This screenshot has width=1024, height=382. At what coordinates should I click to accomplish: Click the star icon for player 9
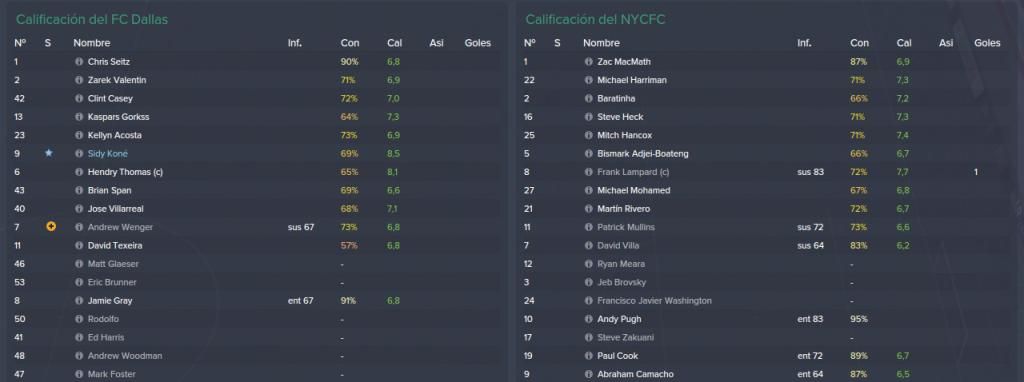click(x=48, y=153)
